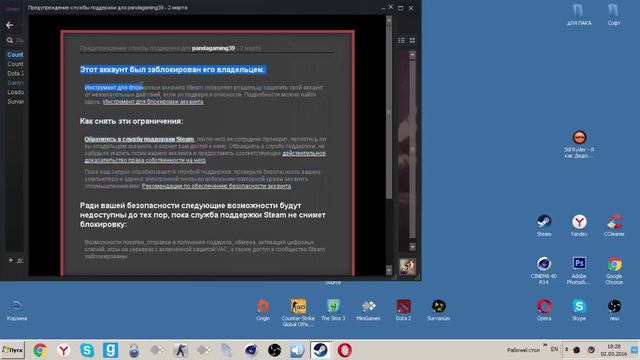Click the support dialog scrollbar down arrow
Viewport: 640px width, 360px height.
coord(389,270)
